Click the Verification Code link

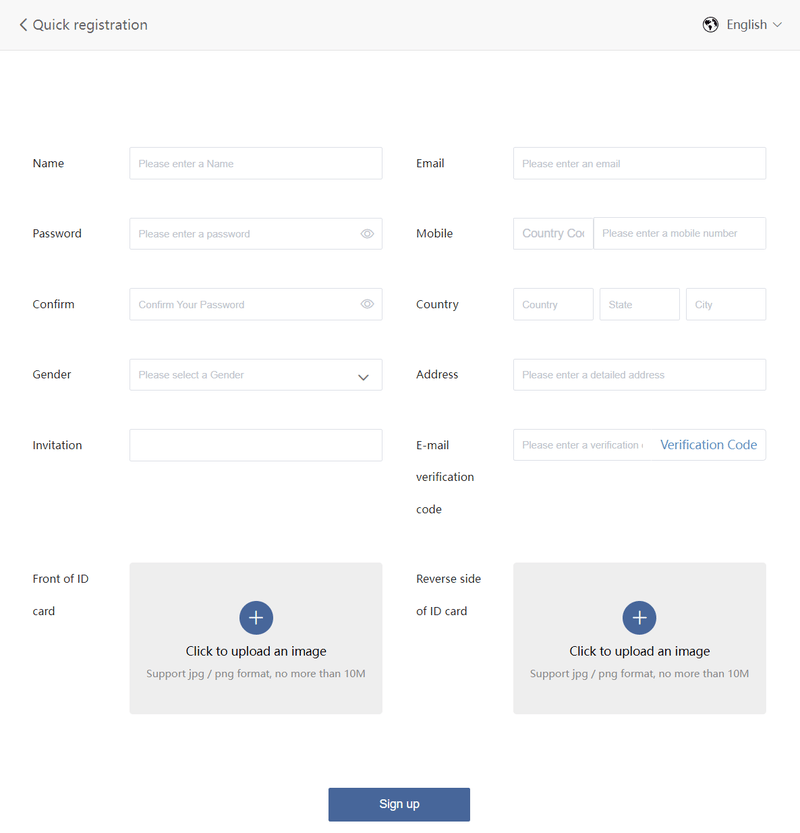pos(709,445)
